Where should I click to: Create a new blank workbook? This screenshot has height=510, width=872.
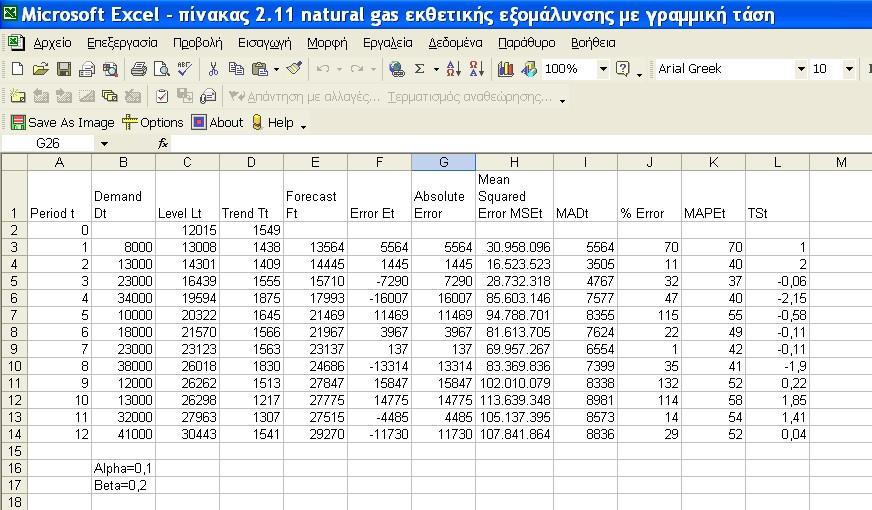17,69
